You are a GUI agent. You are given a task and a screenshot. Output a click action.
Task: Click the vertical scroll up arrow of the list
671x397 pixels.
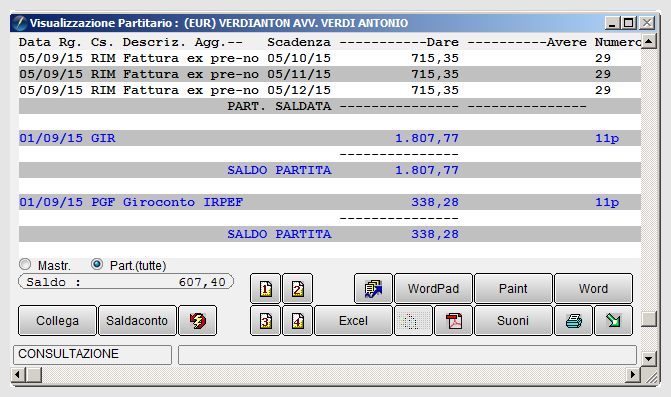click(x=649, y=41)
